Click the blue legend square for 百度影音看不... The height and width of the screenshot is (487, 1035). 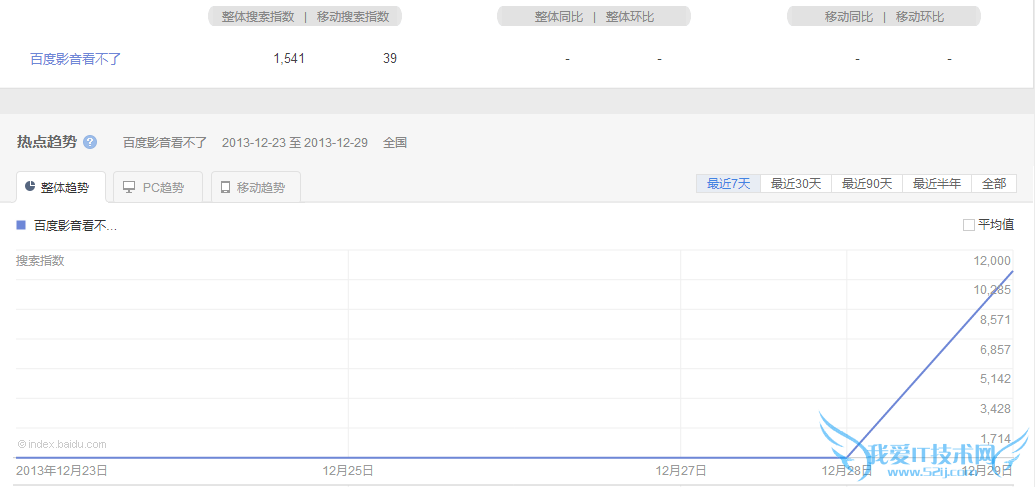tap(21, 226)
